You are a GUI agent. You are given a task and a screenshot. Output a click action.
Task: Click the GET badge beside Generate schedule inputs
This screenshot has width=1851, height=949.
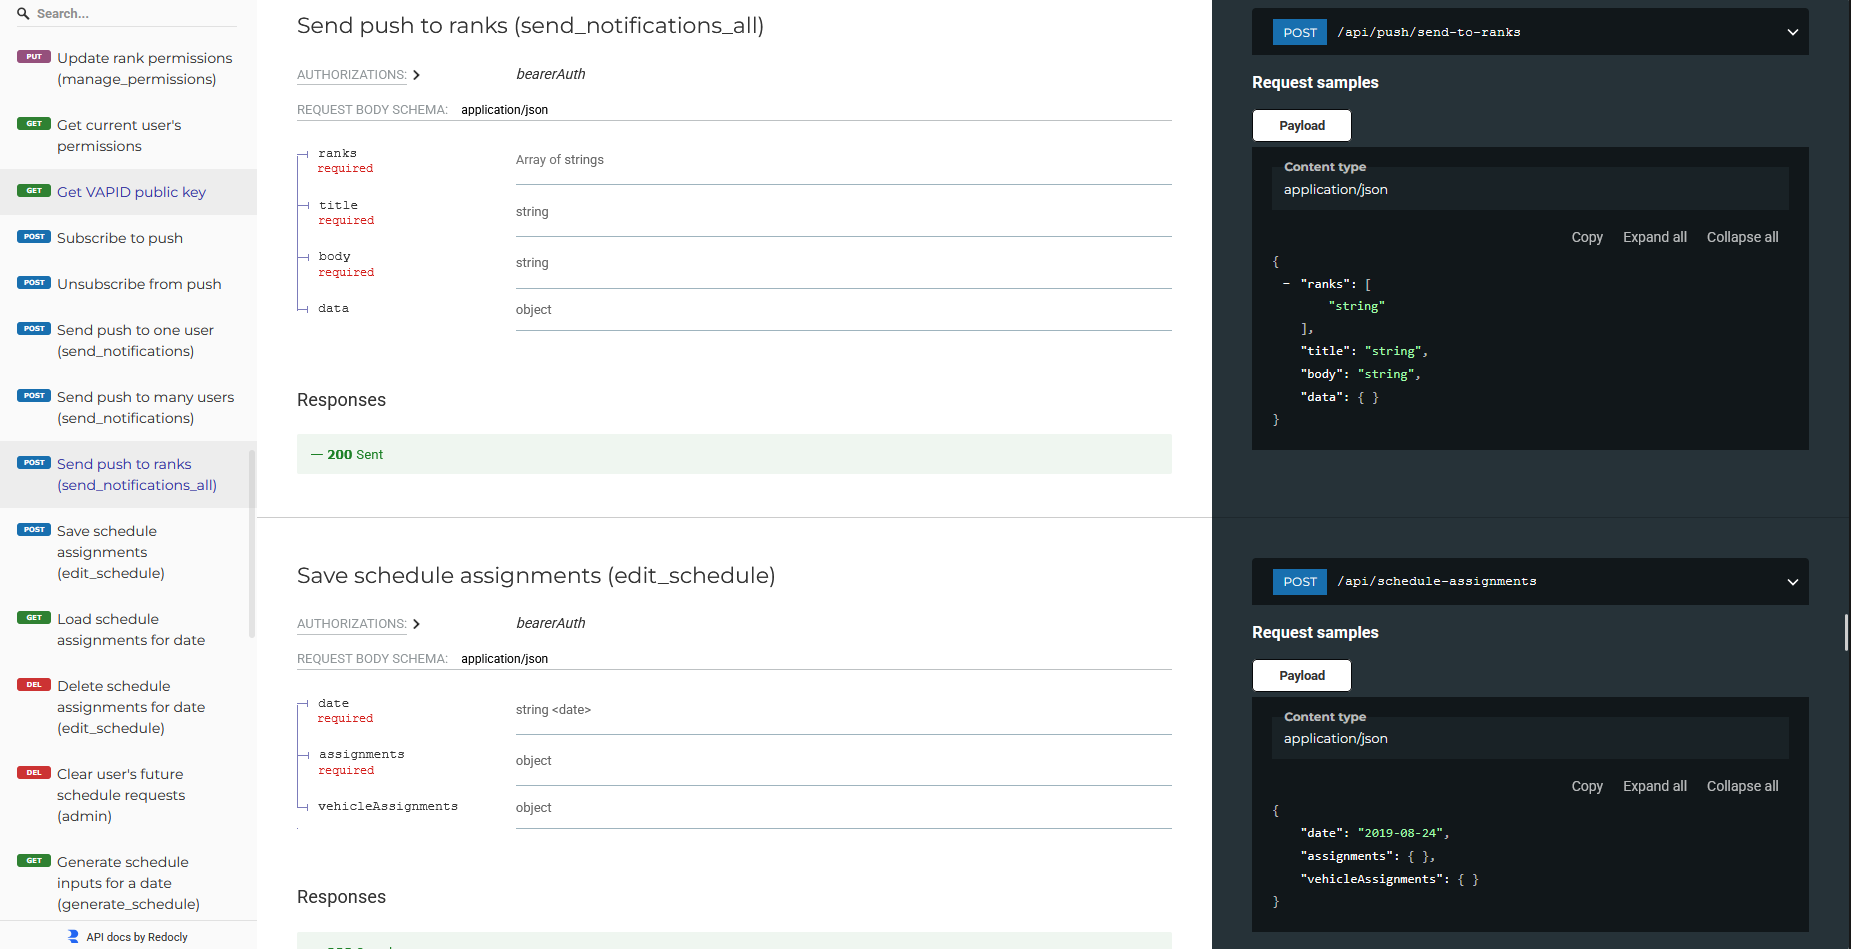pyautogui.click(x=33, y=860)
